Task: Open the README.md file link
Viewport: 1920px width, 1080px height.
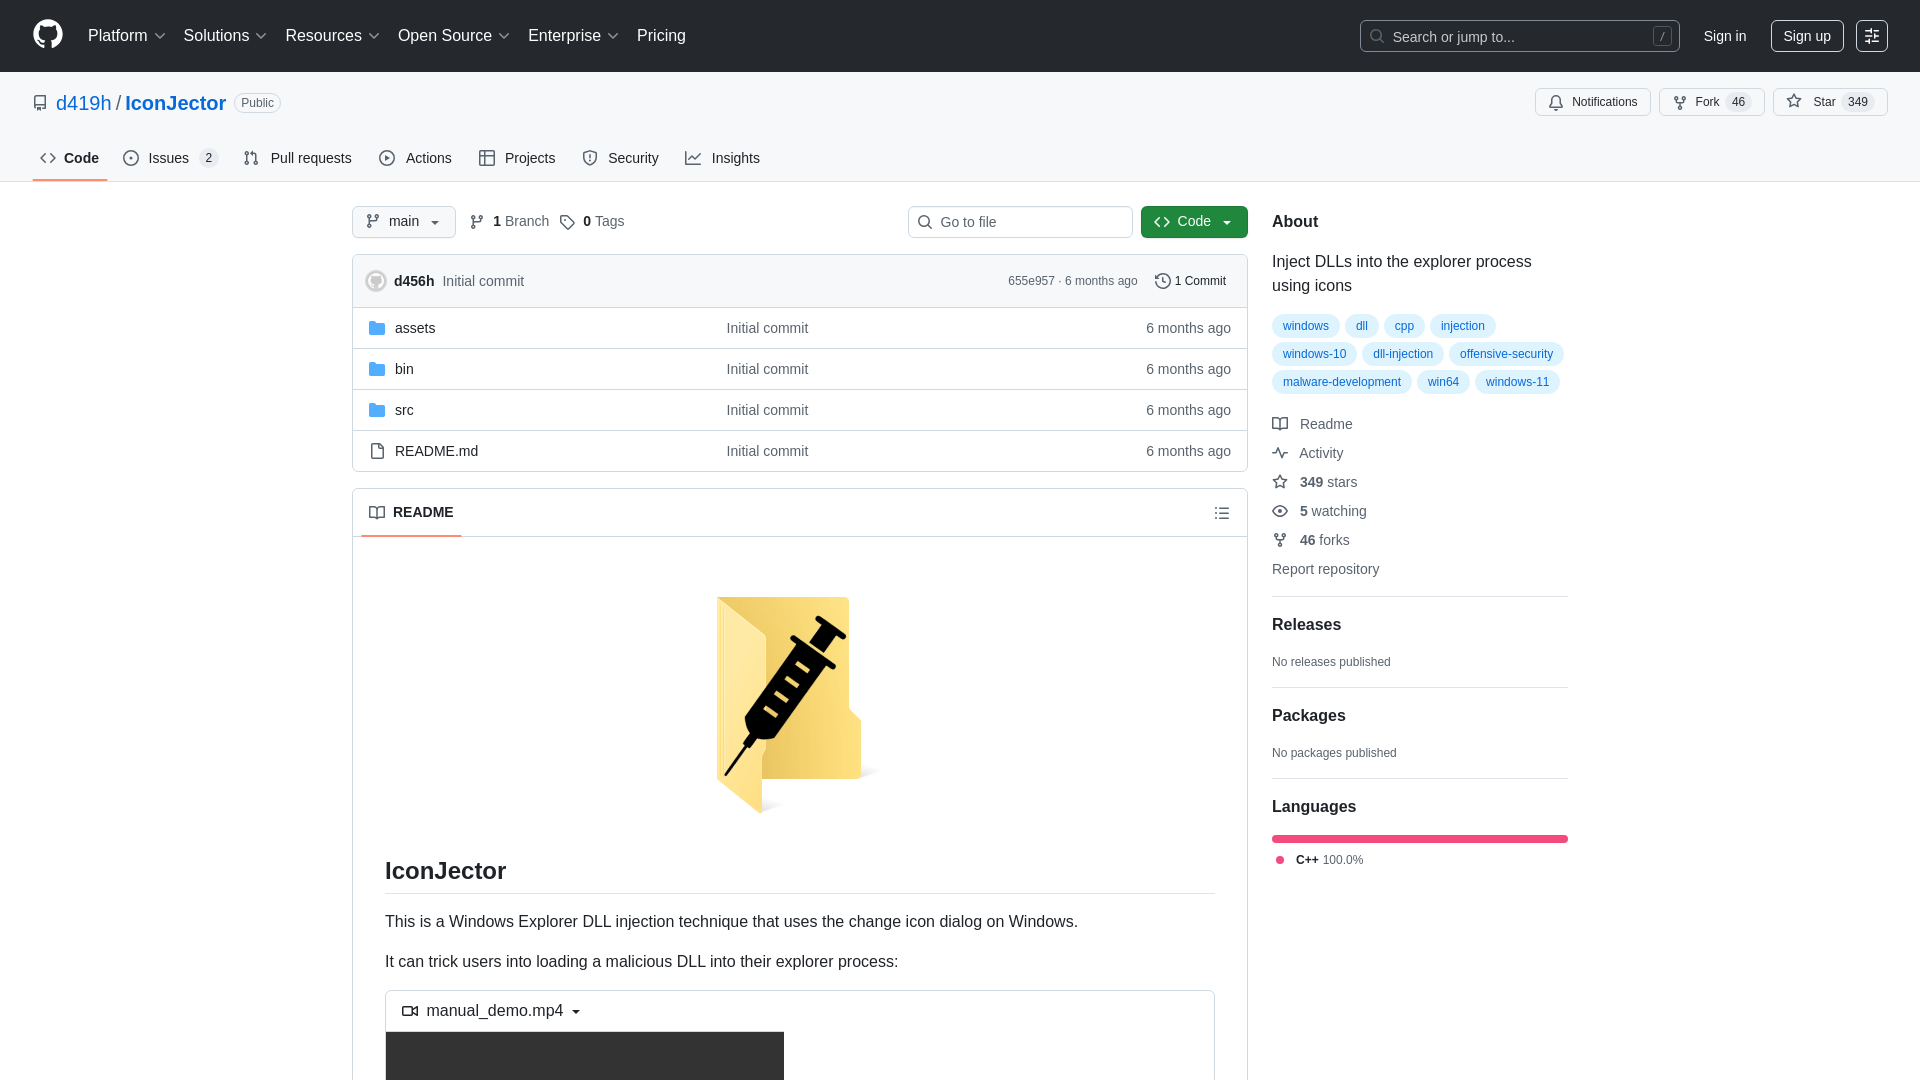Action: pos(436,451)
